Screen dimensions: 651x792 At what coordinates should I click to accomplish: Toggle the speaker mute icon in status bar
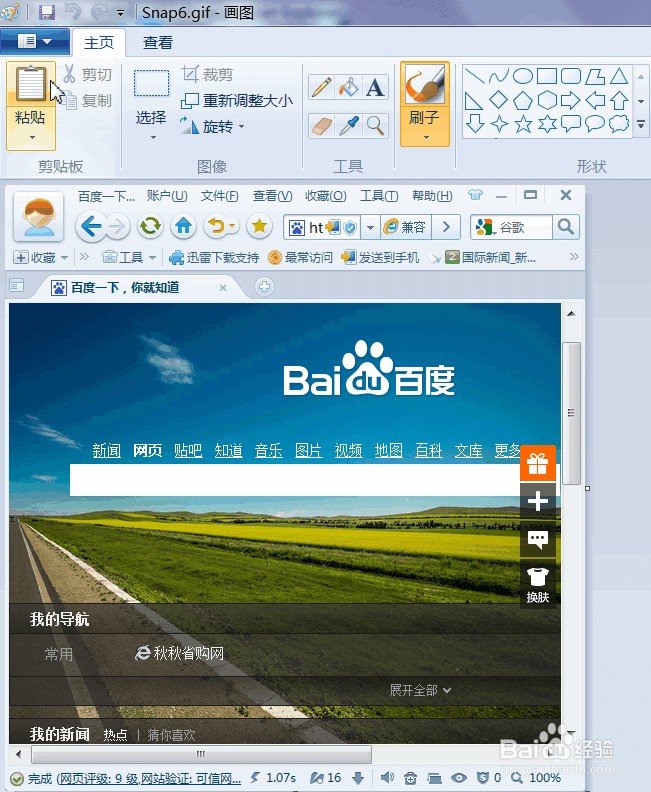pyautogui.click(x=387, y=778)
